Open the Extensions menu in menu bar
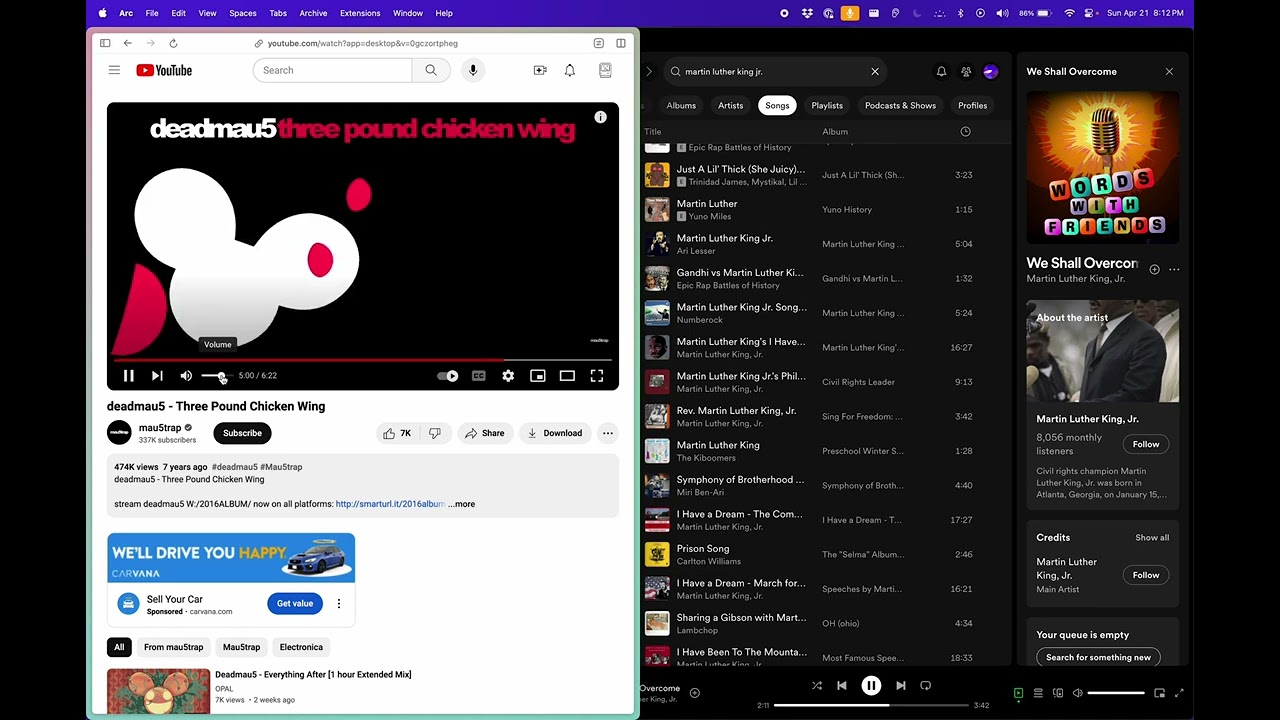The image size is (1280, 720). pyautogui.click(x=360, y=13)
